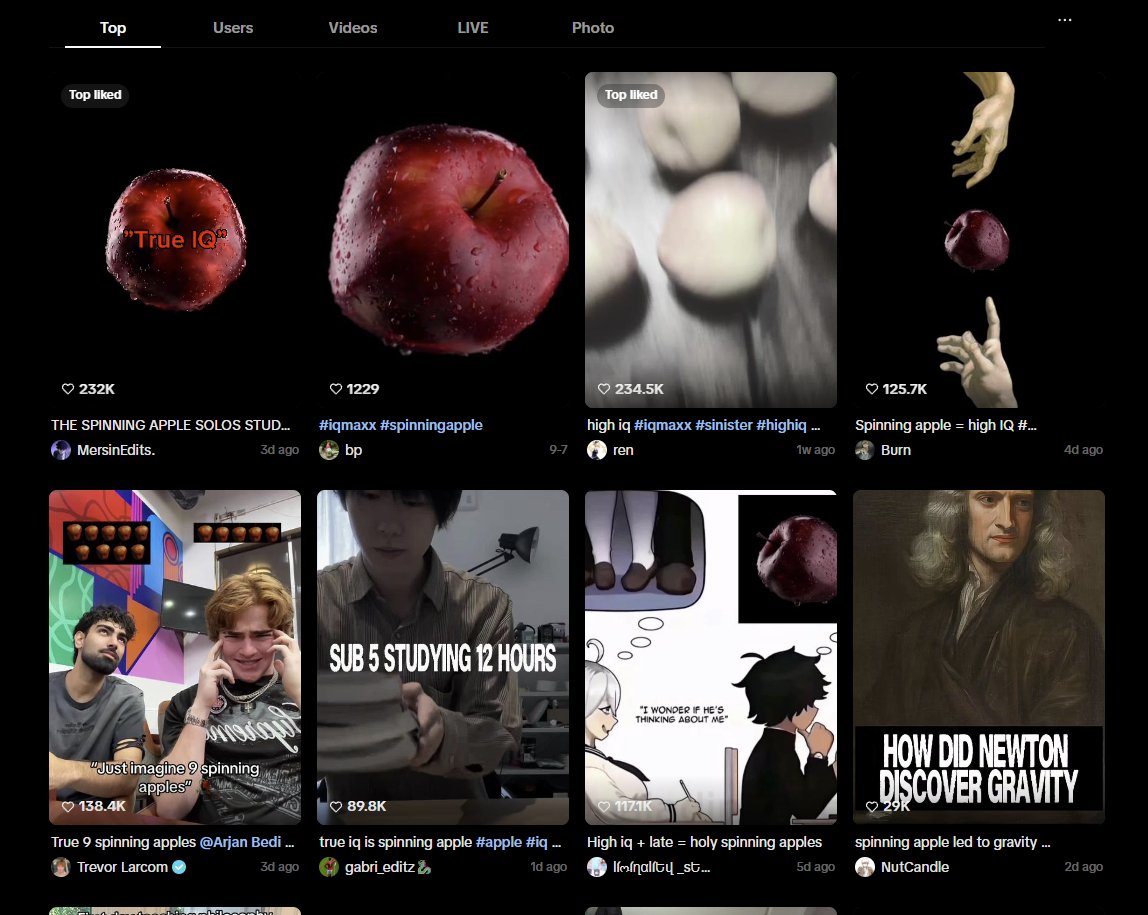The image size is (1148, 915).
Task: Click the #sinister hashtag in ren's caption
Action: point(723,425)
